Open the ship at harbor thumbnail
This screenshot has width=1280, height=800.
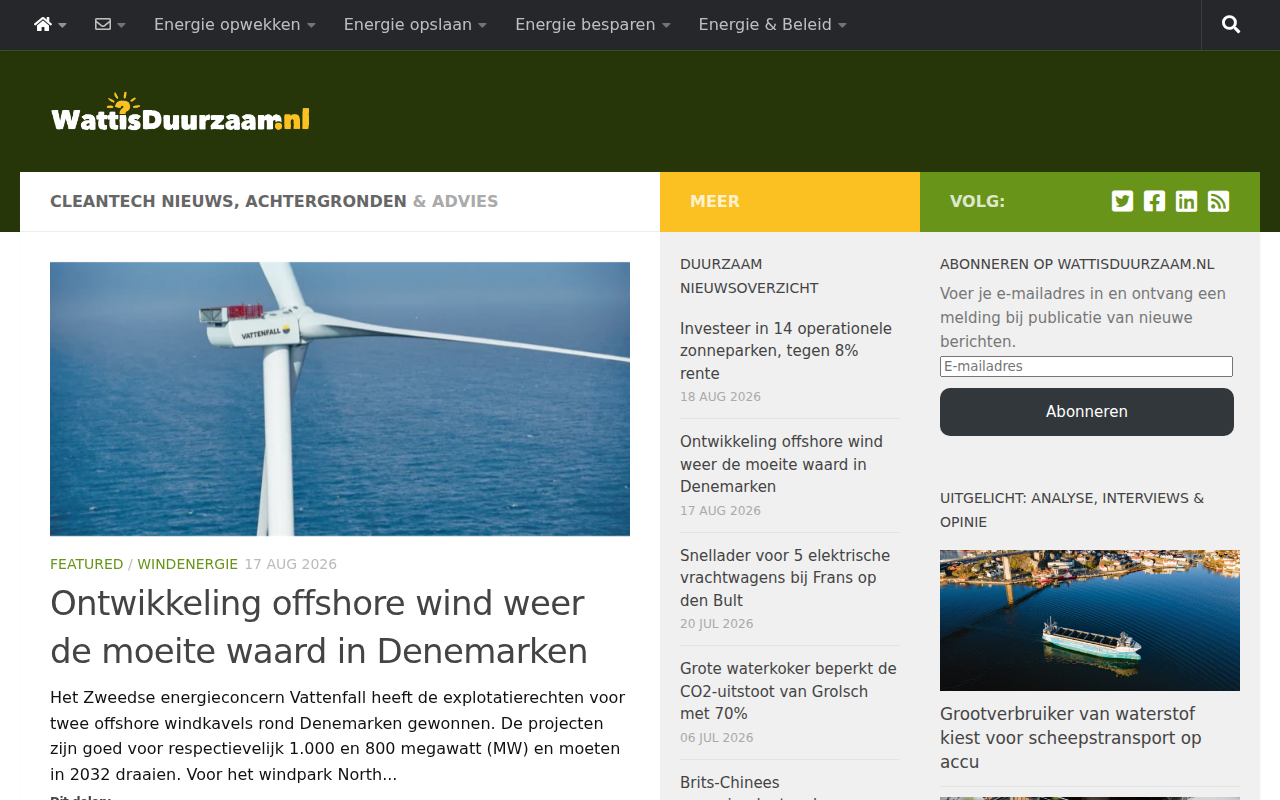click(x=1090, y=620)
